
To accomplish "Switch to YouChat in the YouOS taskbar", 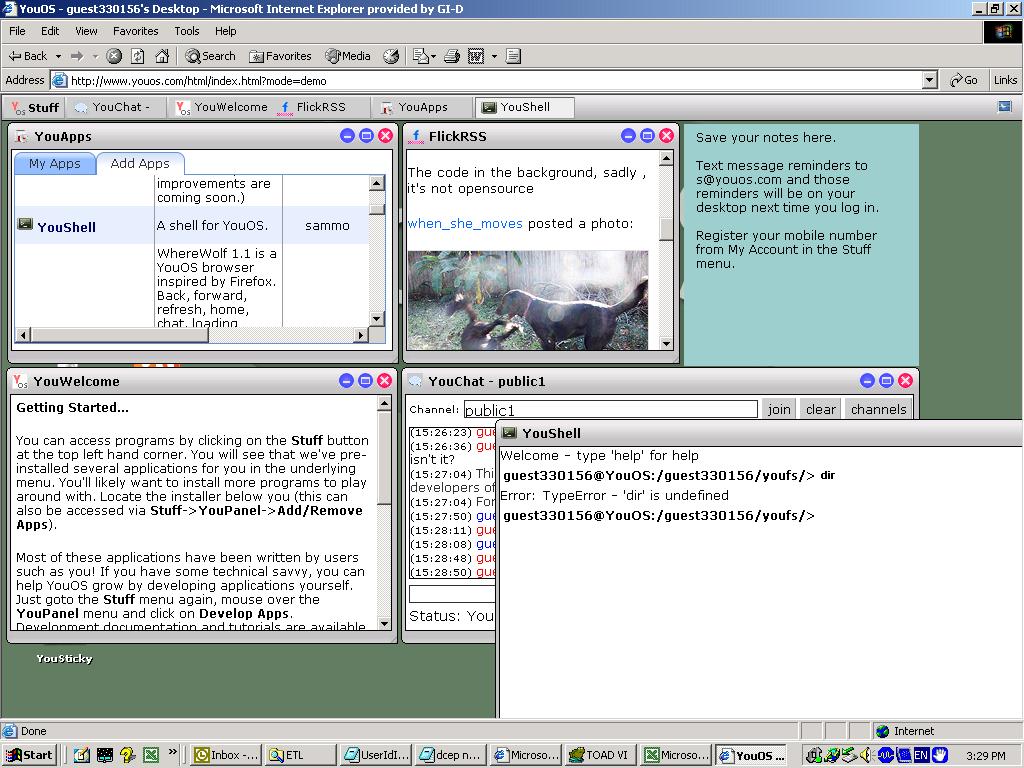I will click(x=116, y=107).
